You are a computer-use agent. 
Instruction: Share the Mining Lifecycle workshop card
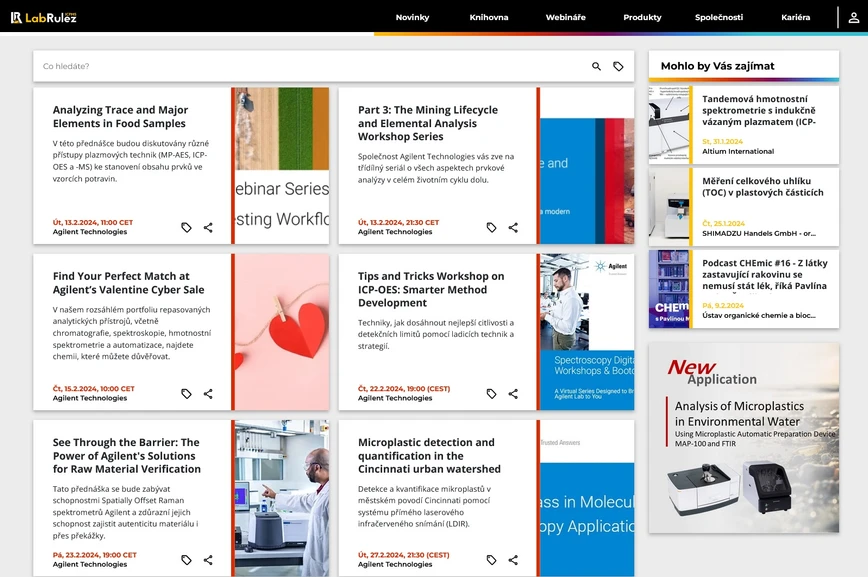point(513,228)
